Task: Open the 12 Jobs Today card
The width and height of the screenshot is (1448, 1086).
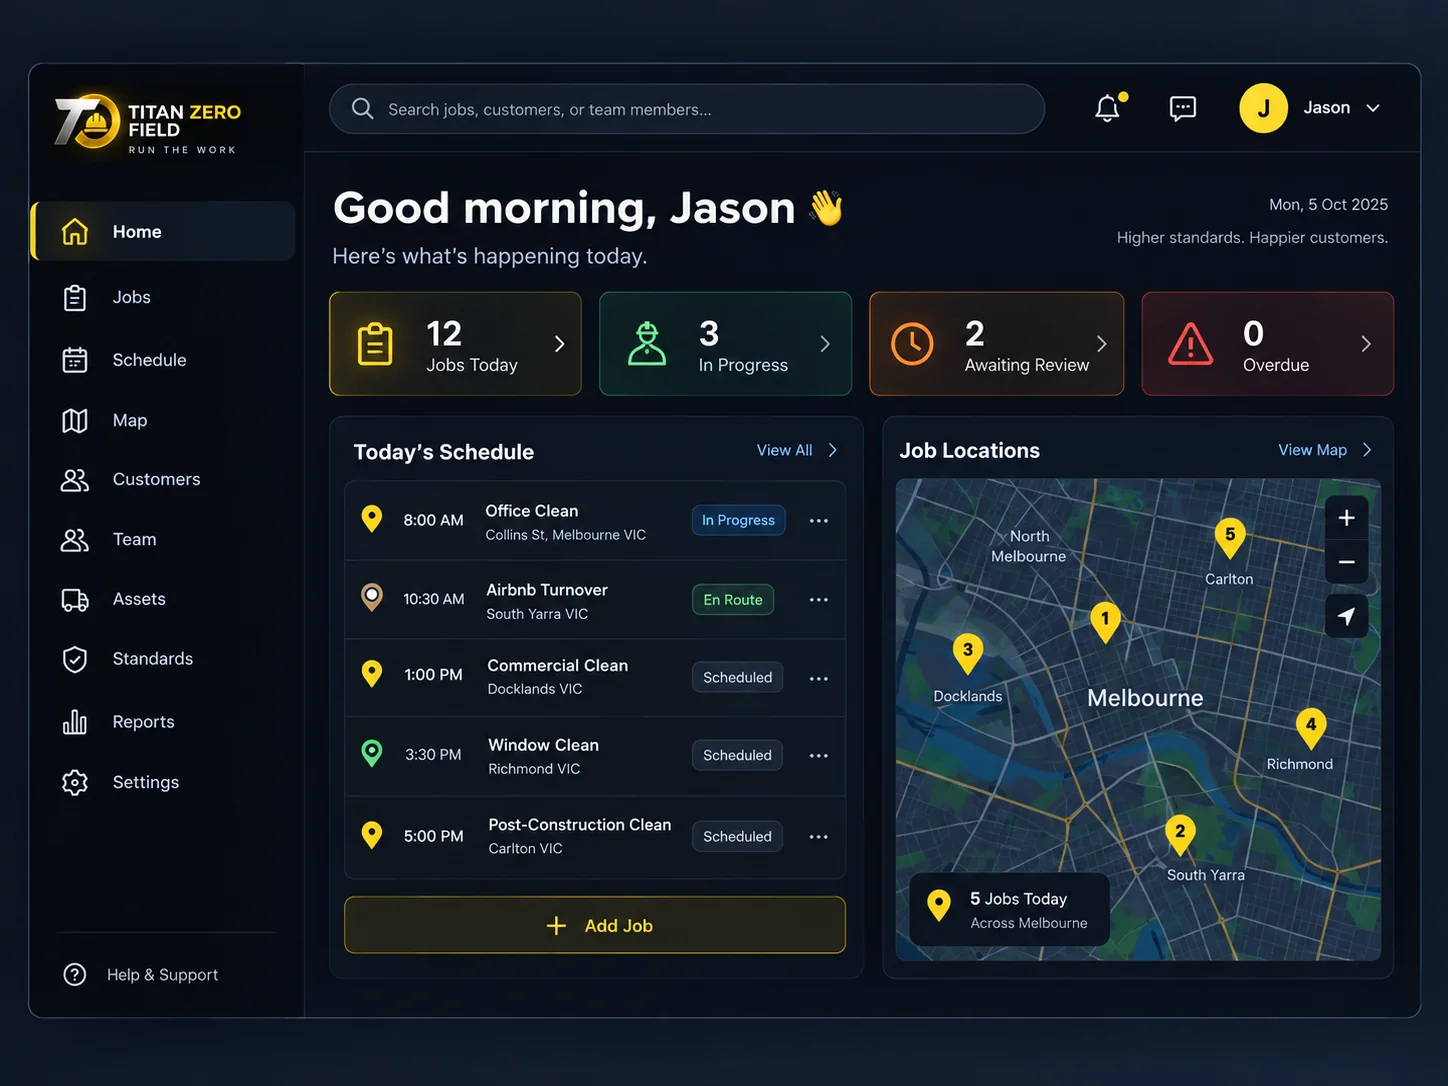Action: [x=455, y=344]
